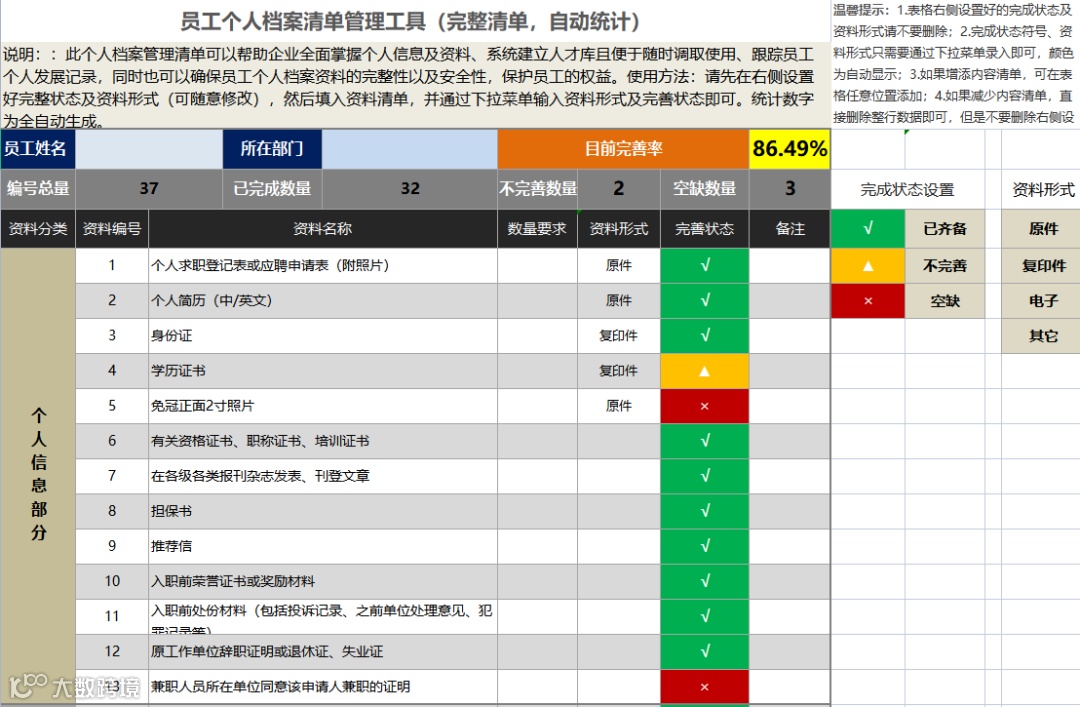The image size is (1080, 707).
Task: Click red cross legend swatch for 空缺
Action: pyautogui.click(x=868, y=301)
